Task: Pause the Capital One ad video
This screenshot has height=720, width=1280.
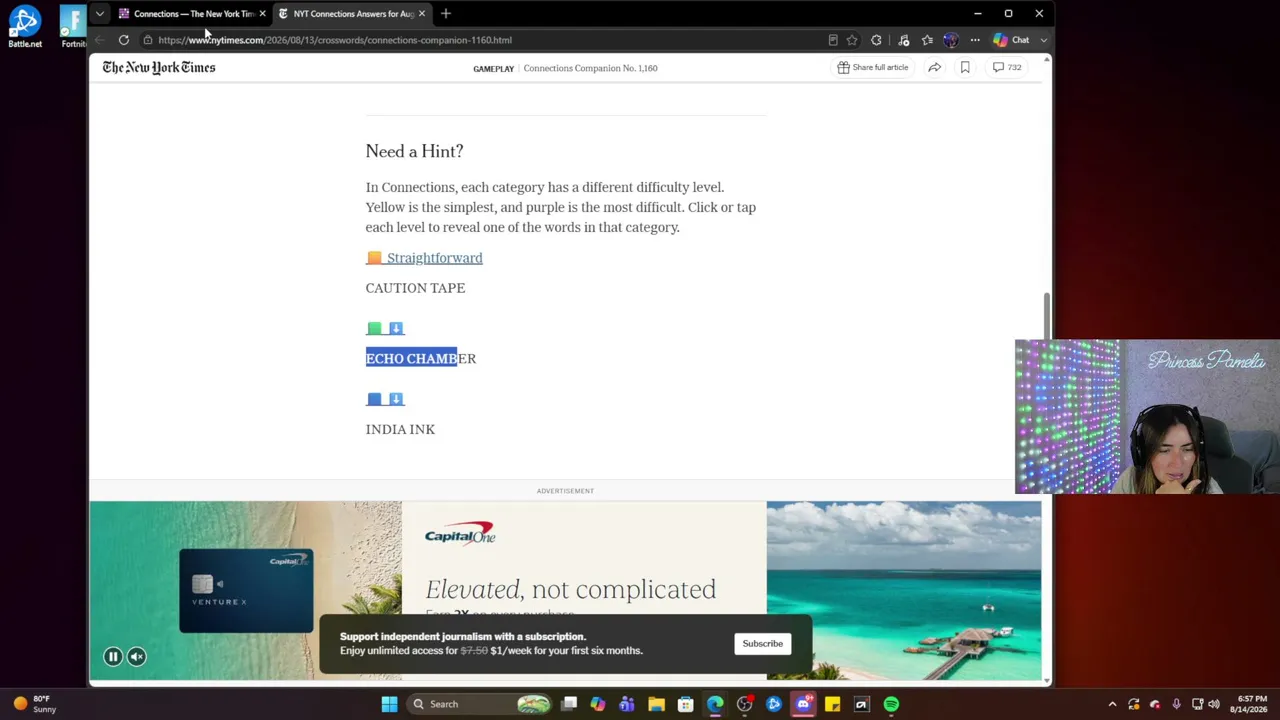Action: [113, 657]
